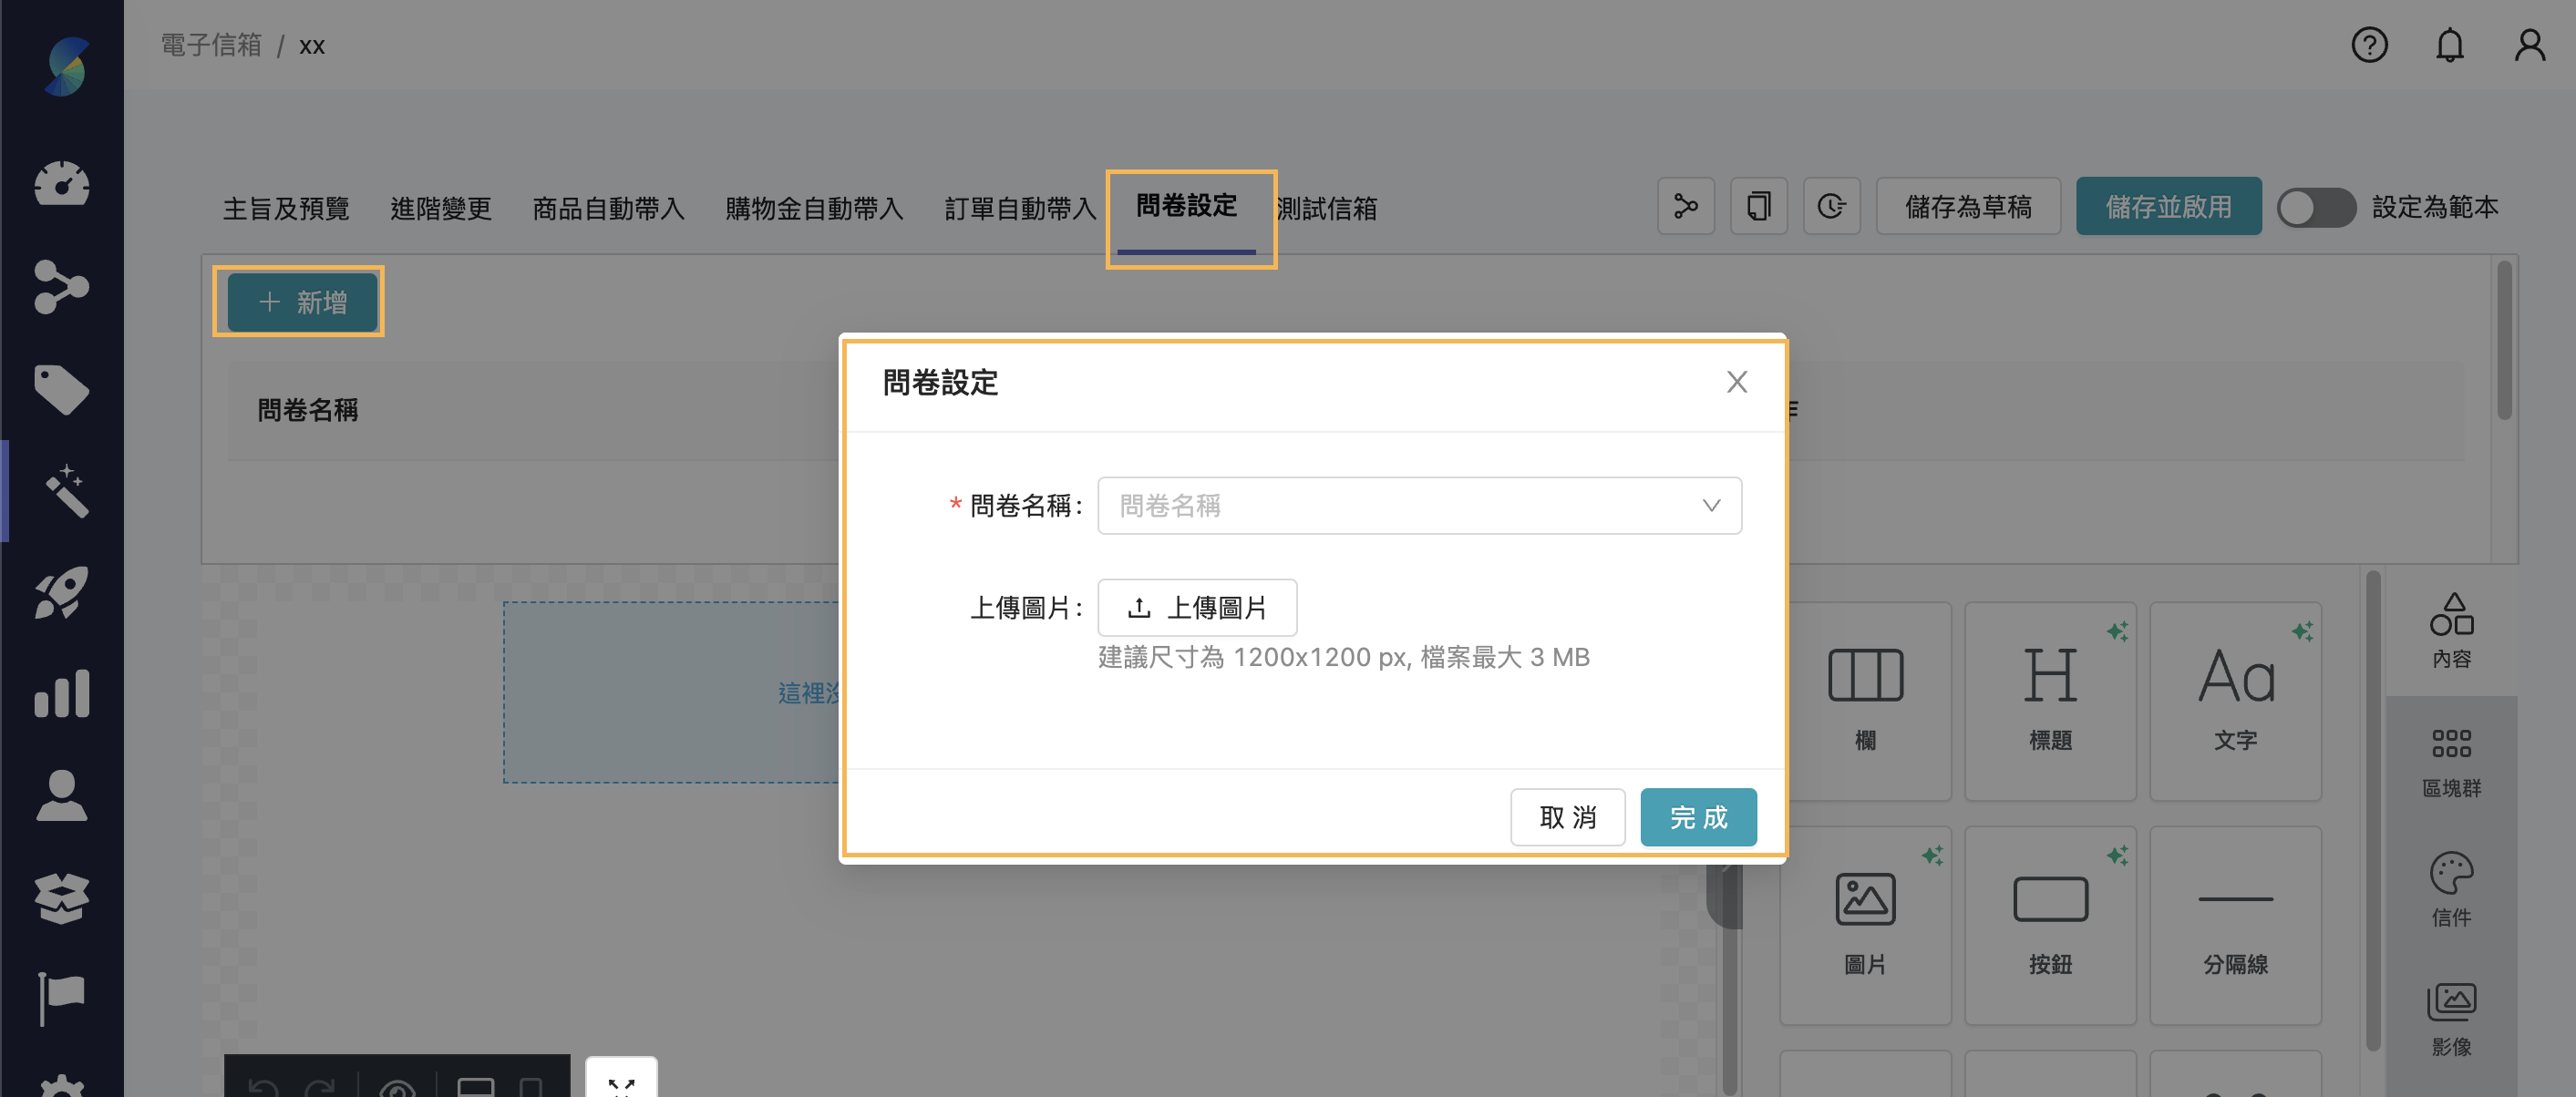
Task: Open the help question-mark icon
Action: click(2369, 45)
